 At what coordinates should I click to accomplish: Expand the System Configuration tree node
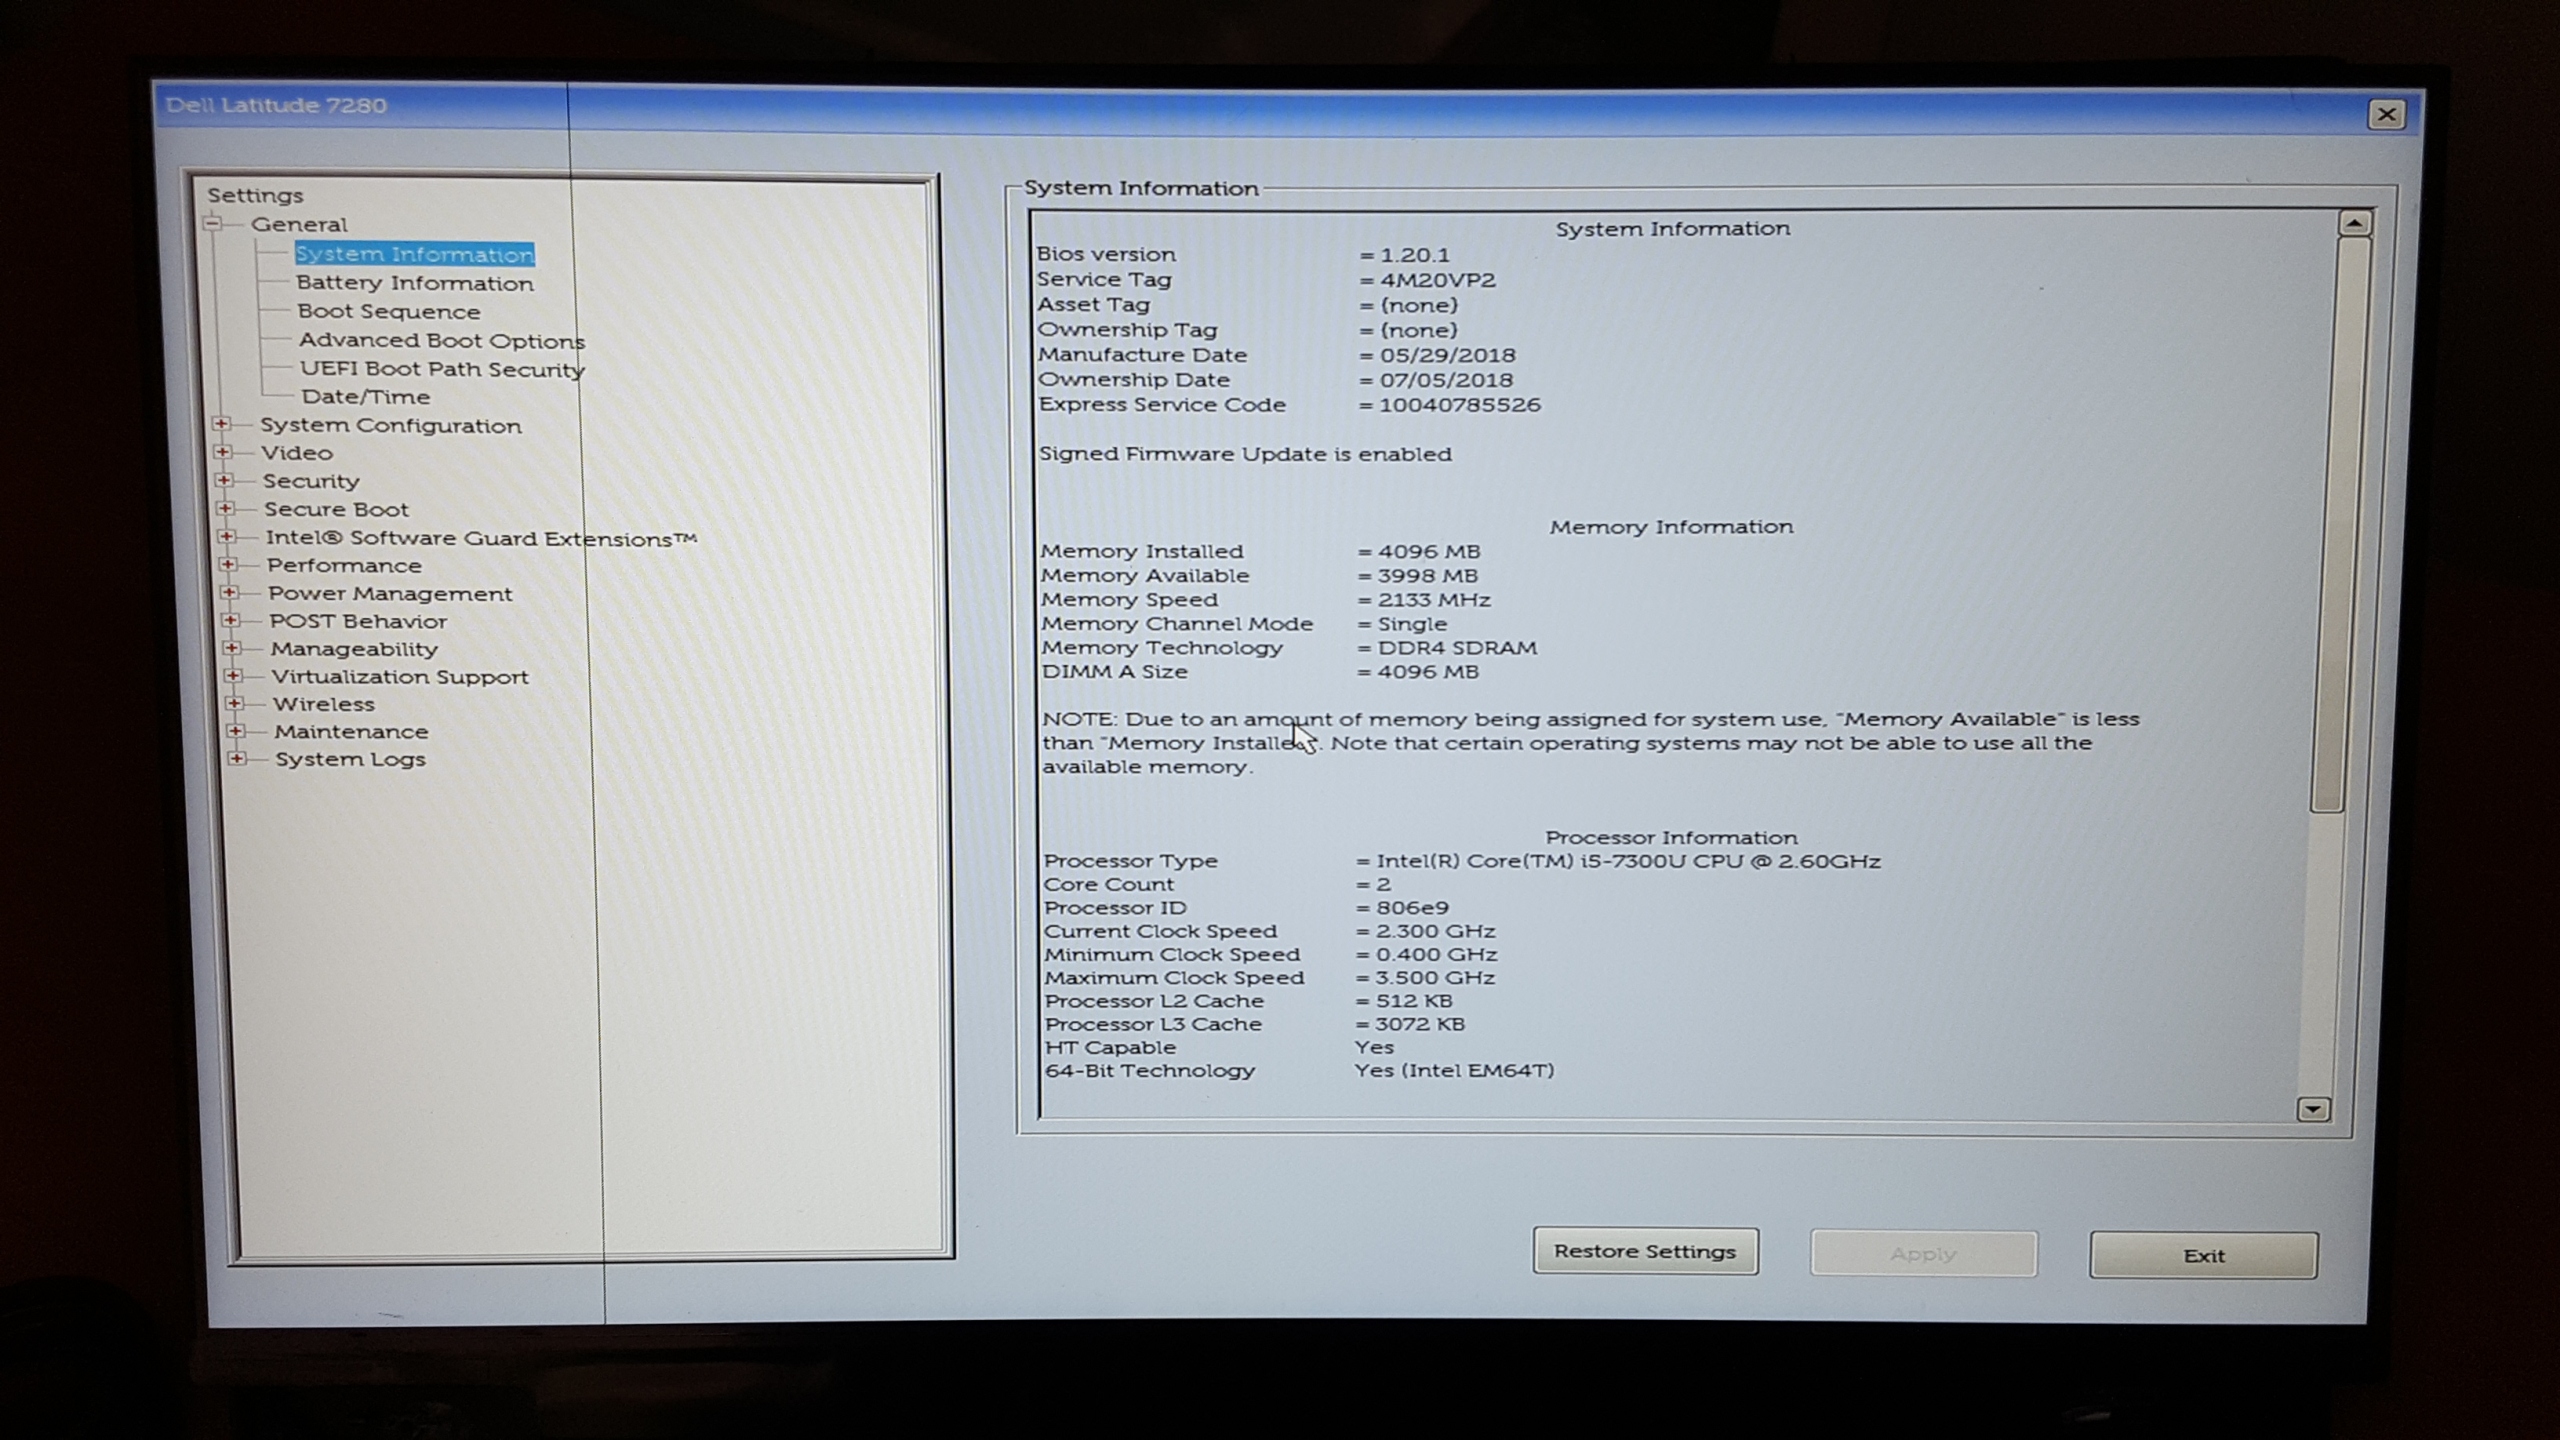pos(222,425)
